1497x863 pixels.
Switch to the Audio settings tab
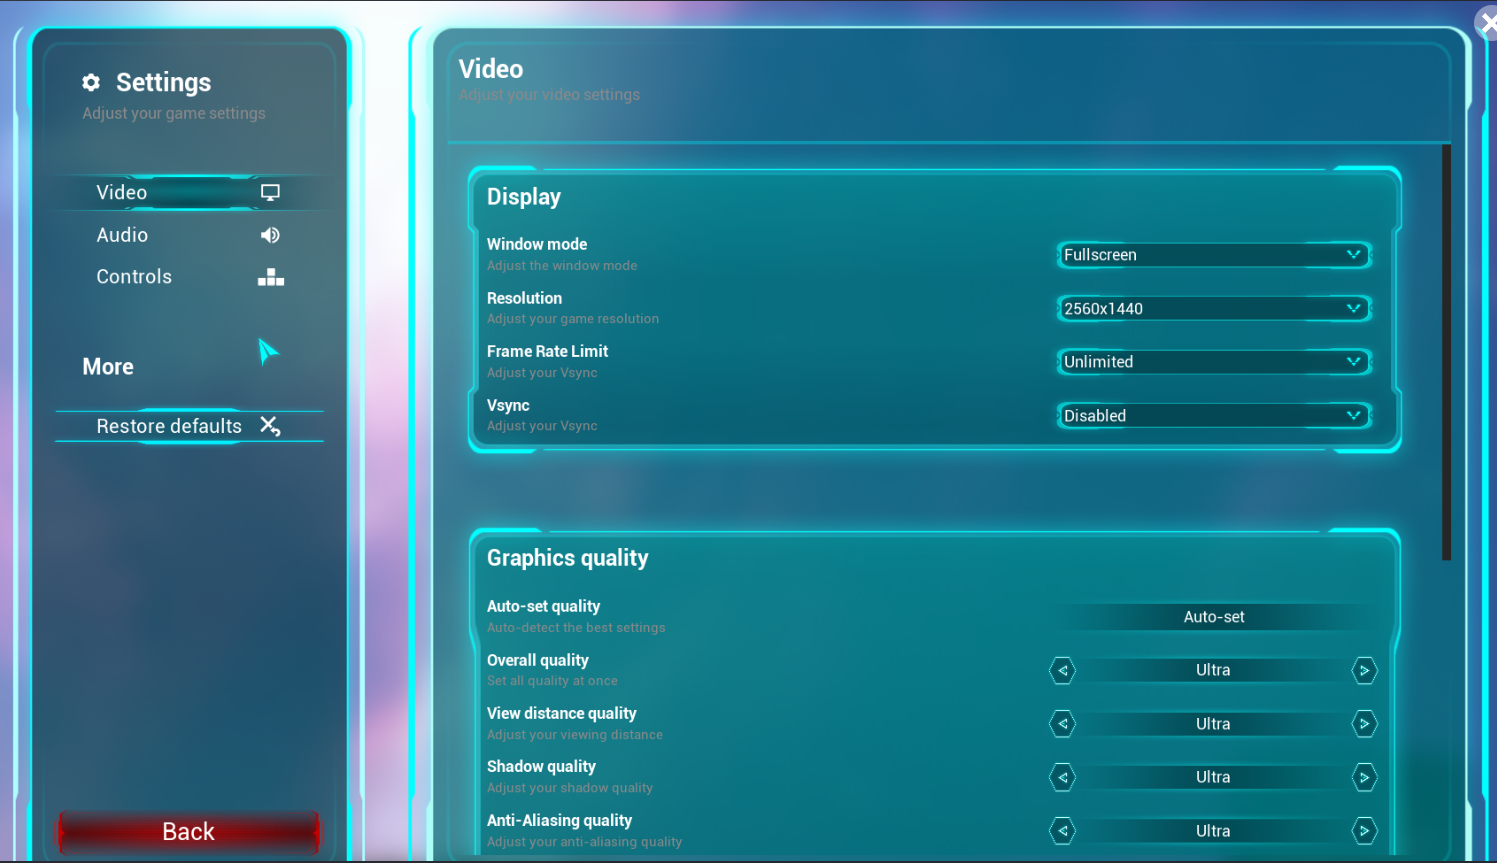point(123,235)
